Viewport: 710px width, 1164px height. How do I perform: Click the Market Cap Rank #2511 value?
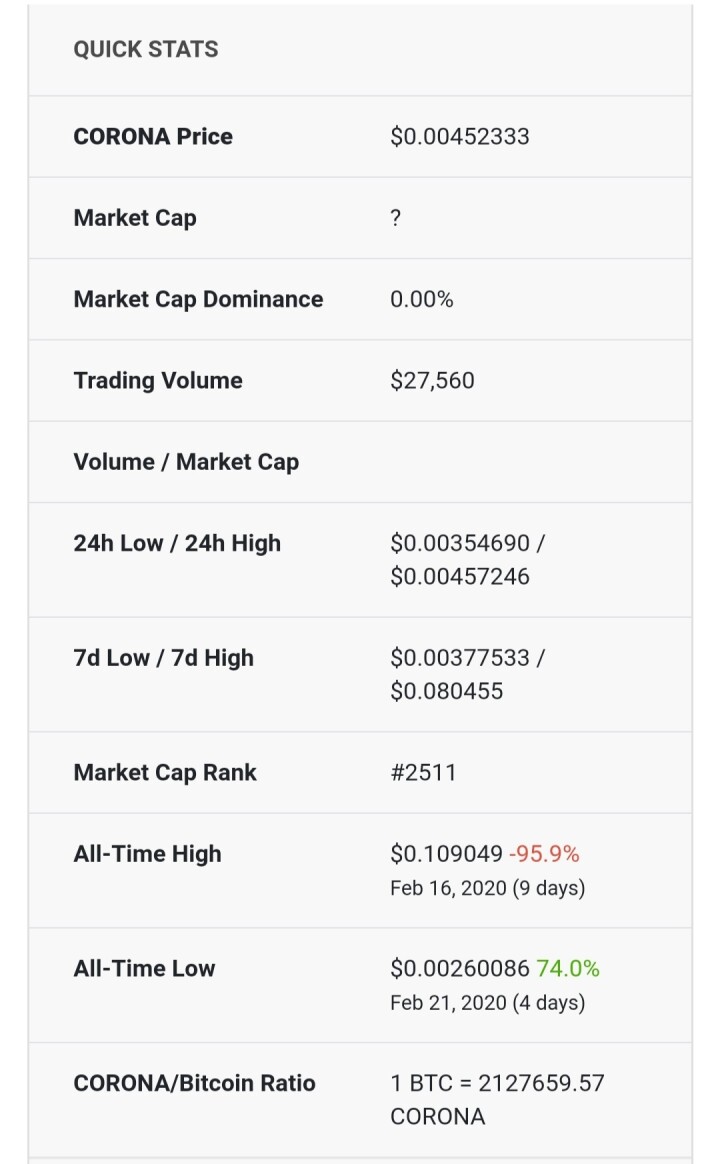[423, 773]
